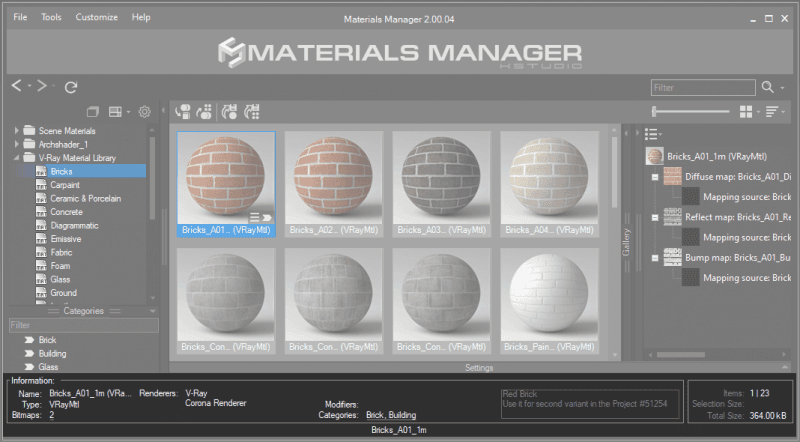Click the thumbnail grid vertical scrollbar
Screen dimensions: 800x442
[614, 171]
